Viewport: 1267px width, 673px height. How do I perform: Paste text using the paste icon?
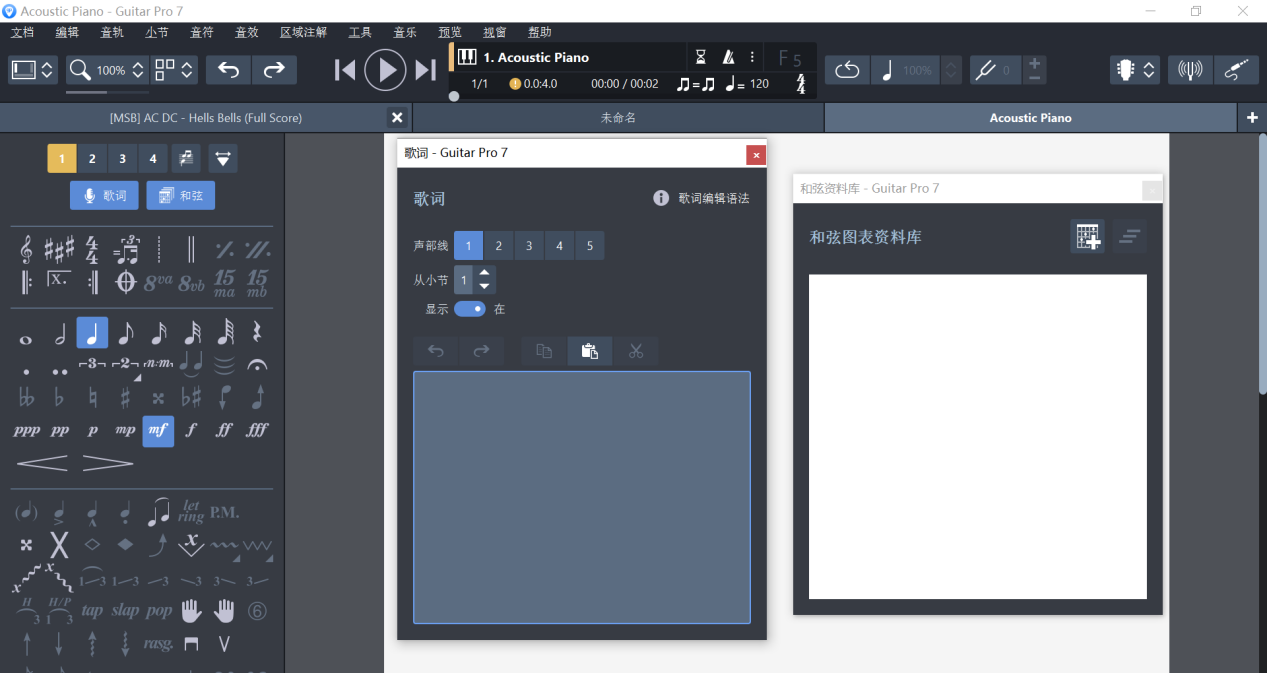coord(589,351)
